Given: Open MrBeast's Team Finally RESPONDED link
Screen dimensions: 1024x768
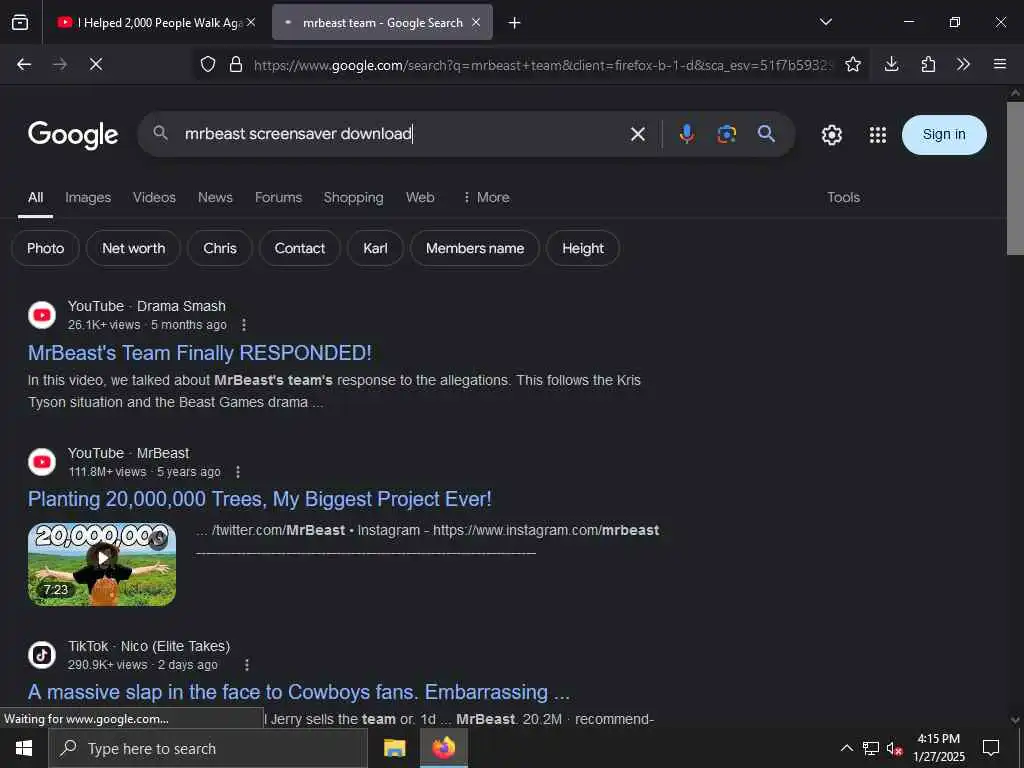Looking at the screenshot, I should [200, 353].
